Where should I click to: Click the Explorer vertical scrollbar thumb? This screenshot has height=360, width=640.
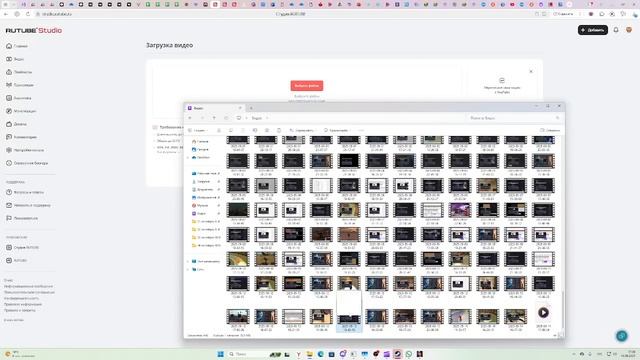(563, 309)
